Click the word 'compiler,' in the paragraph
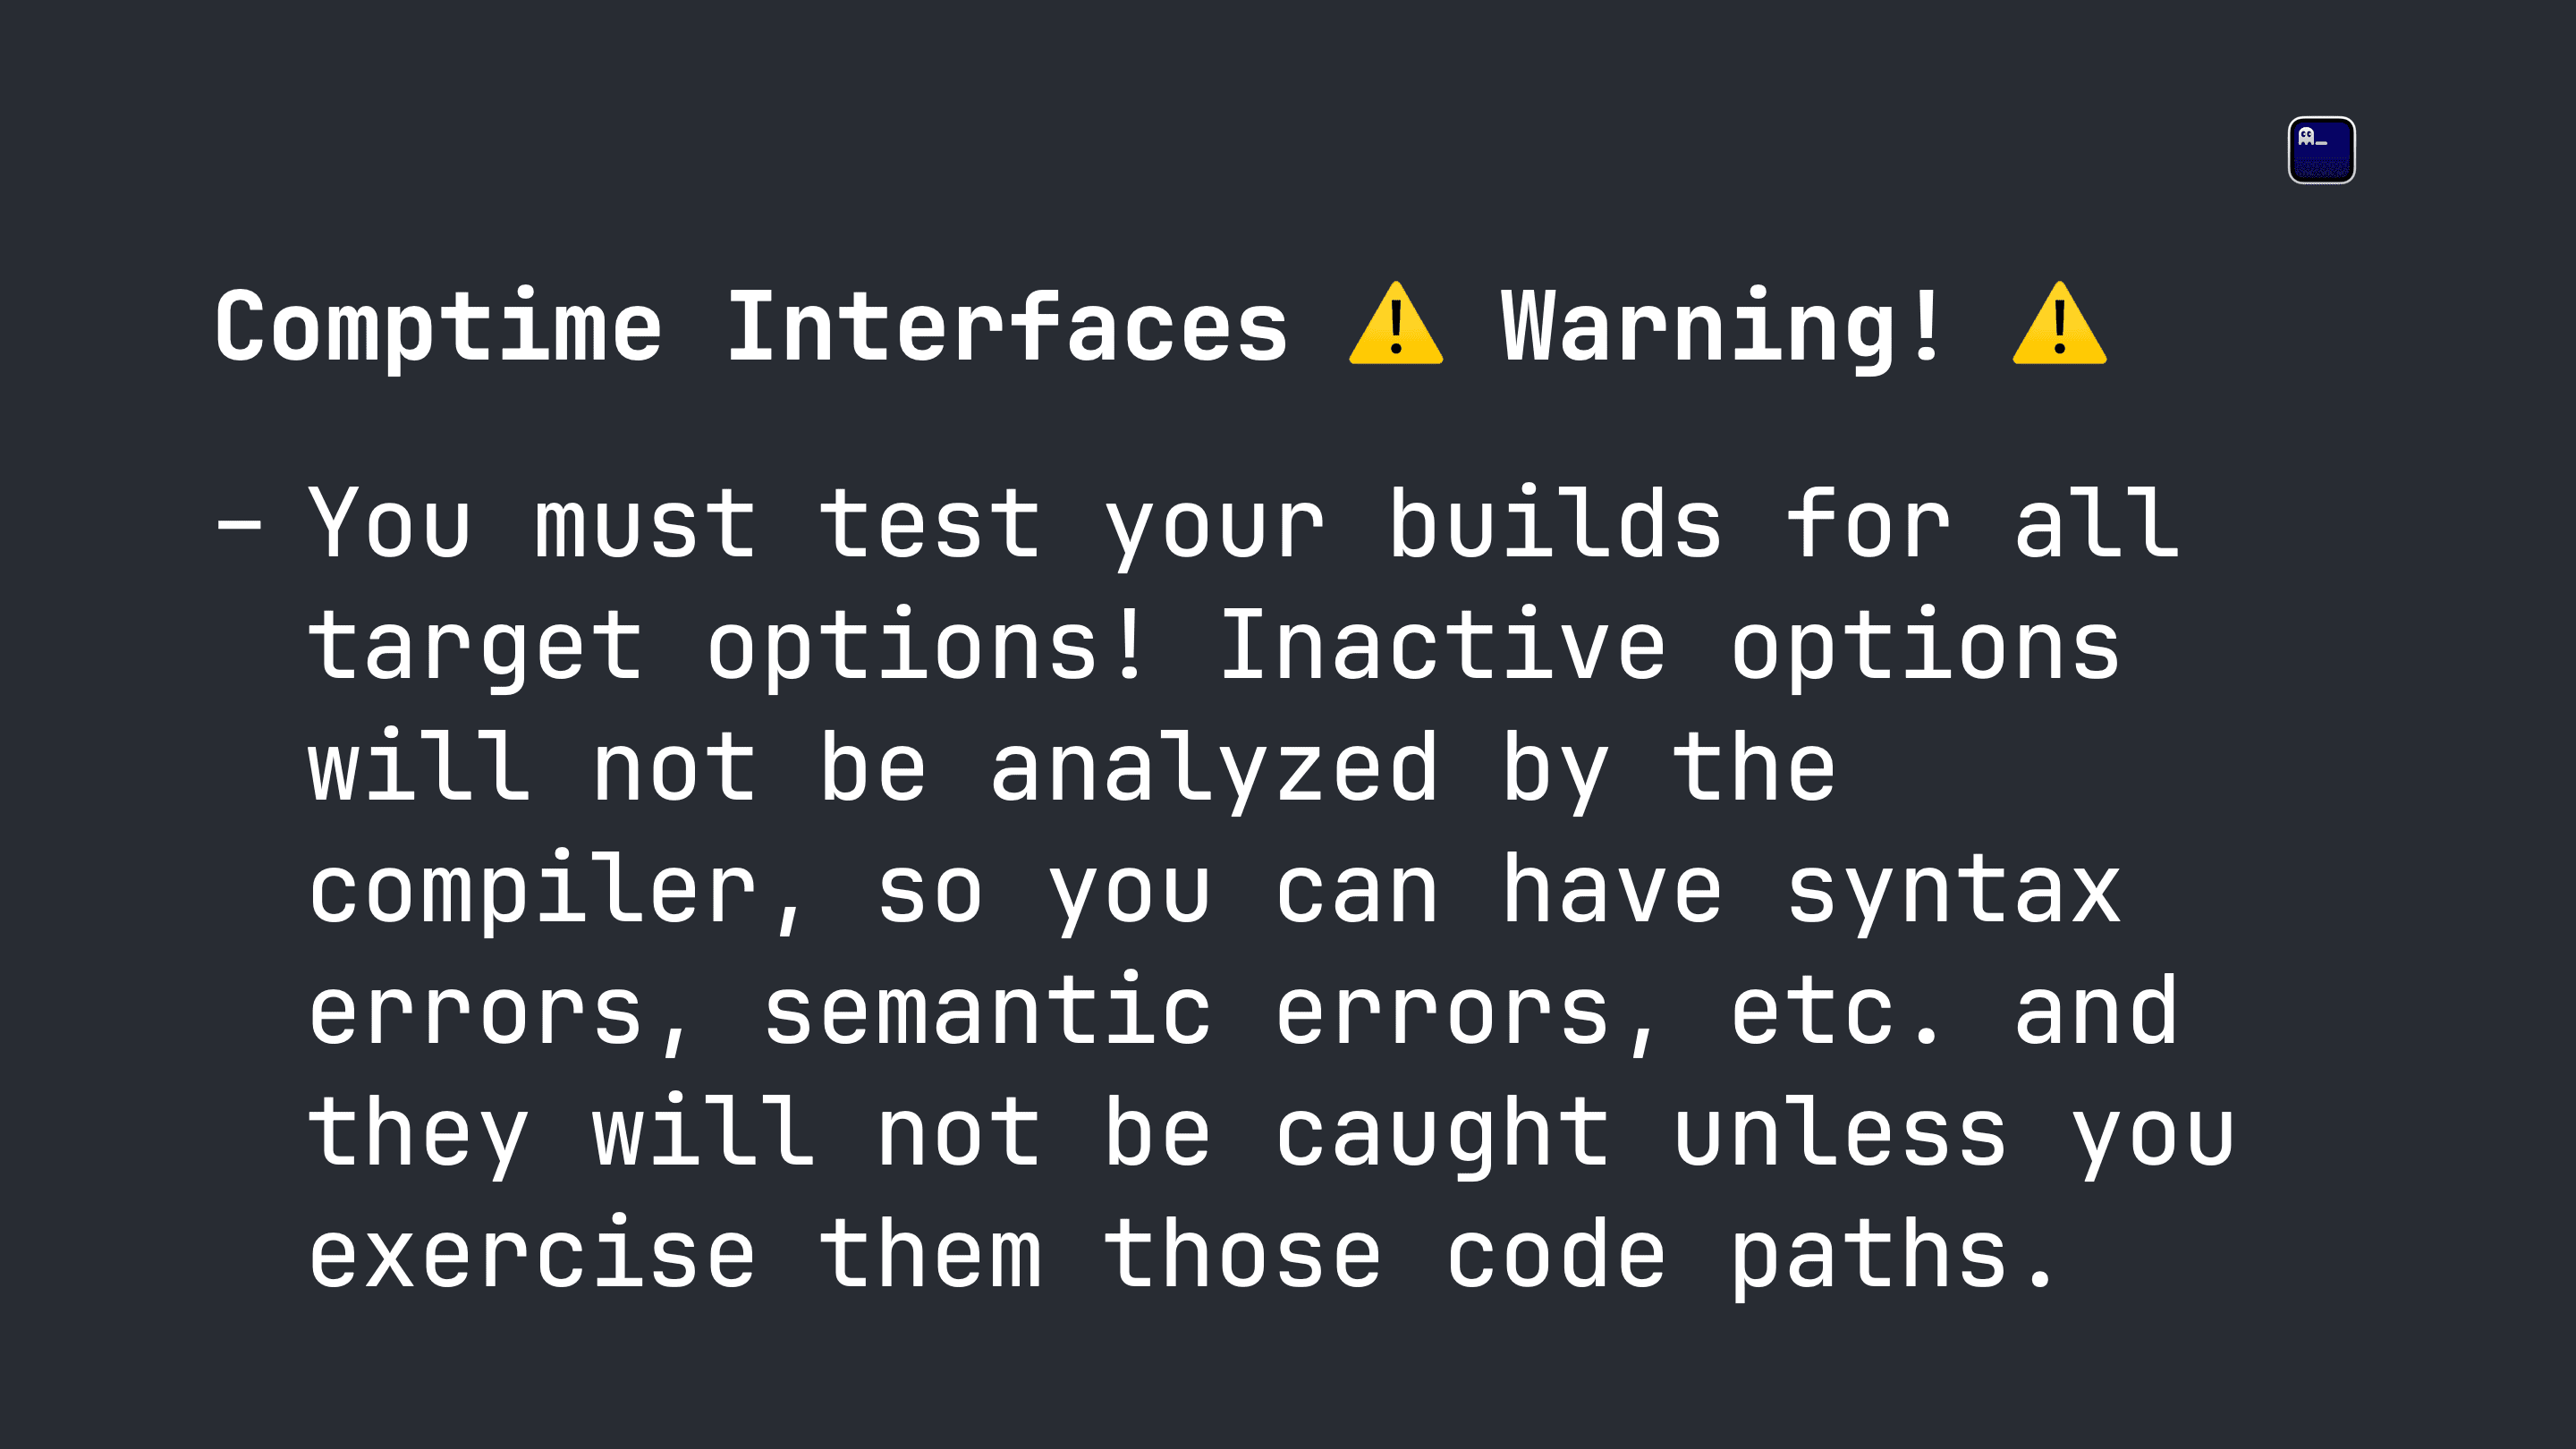Viewport: 2576px width, 1449px height. 556,889
